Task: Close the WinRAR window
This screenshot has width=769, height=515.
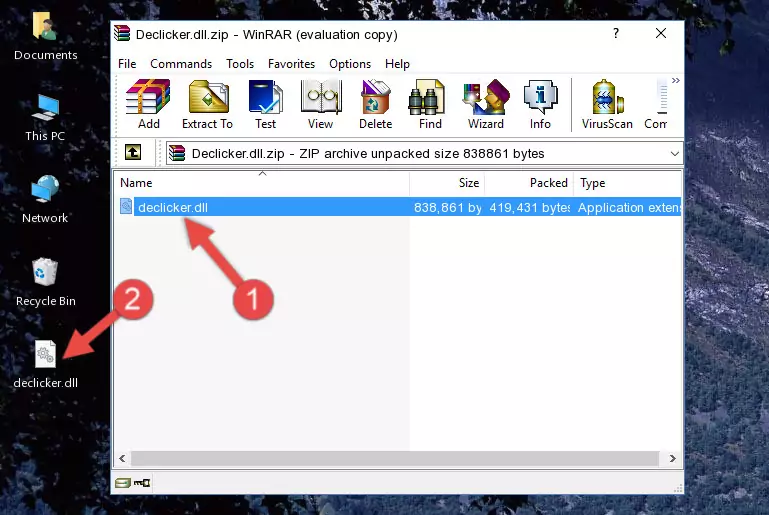Action: (661, 33)
